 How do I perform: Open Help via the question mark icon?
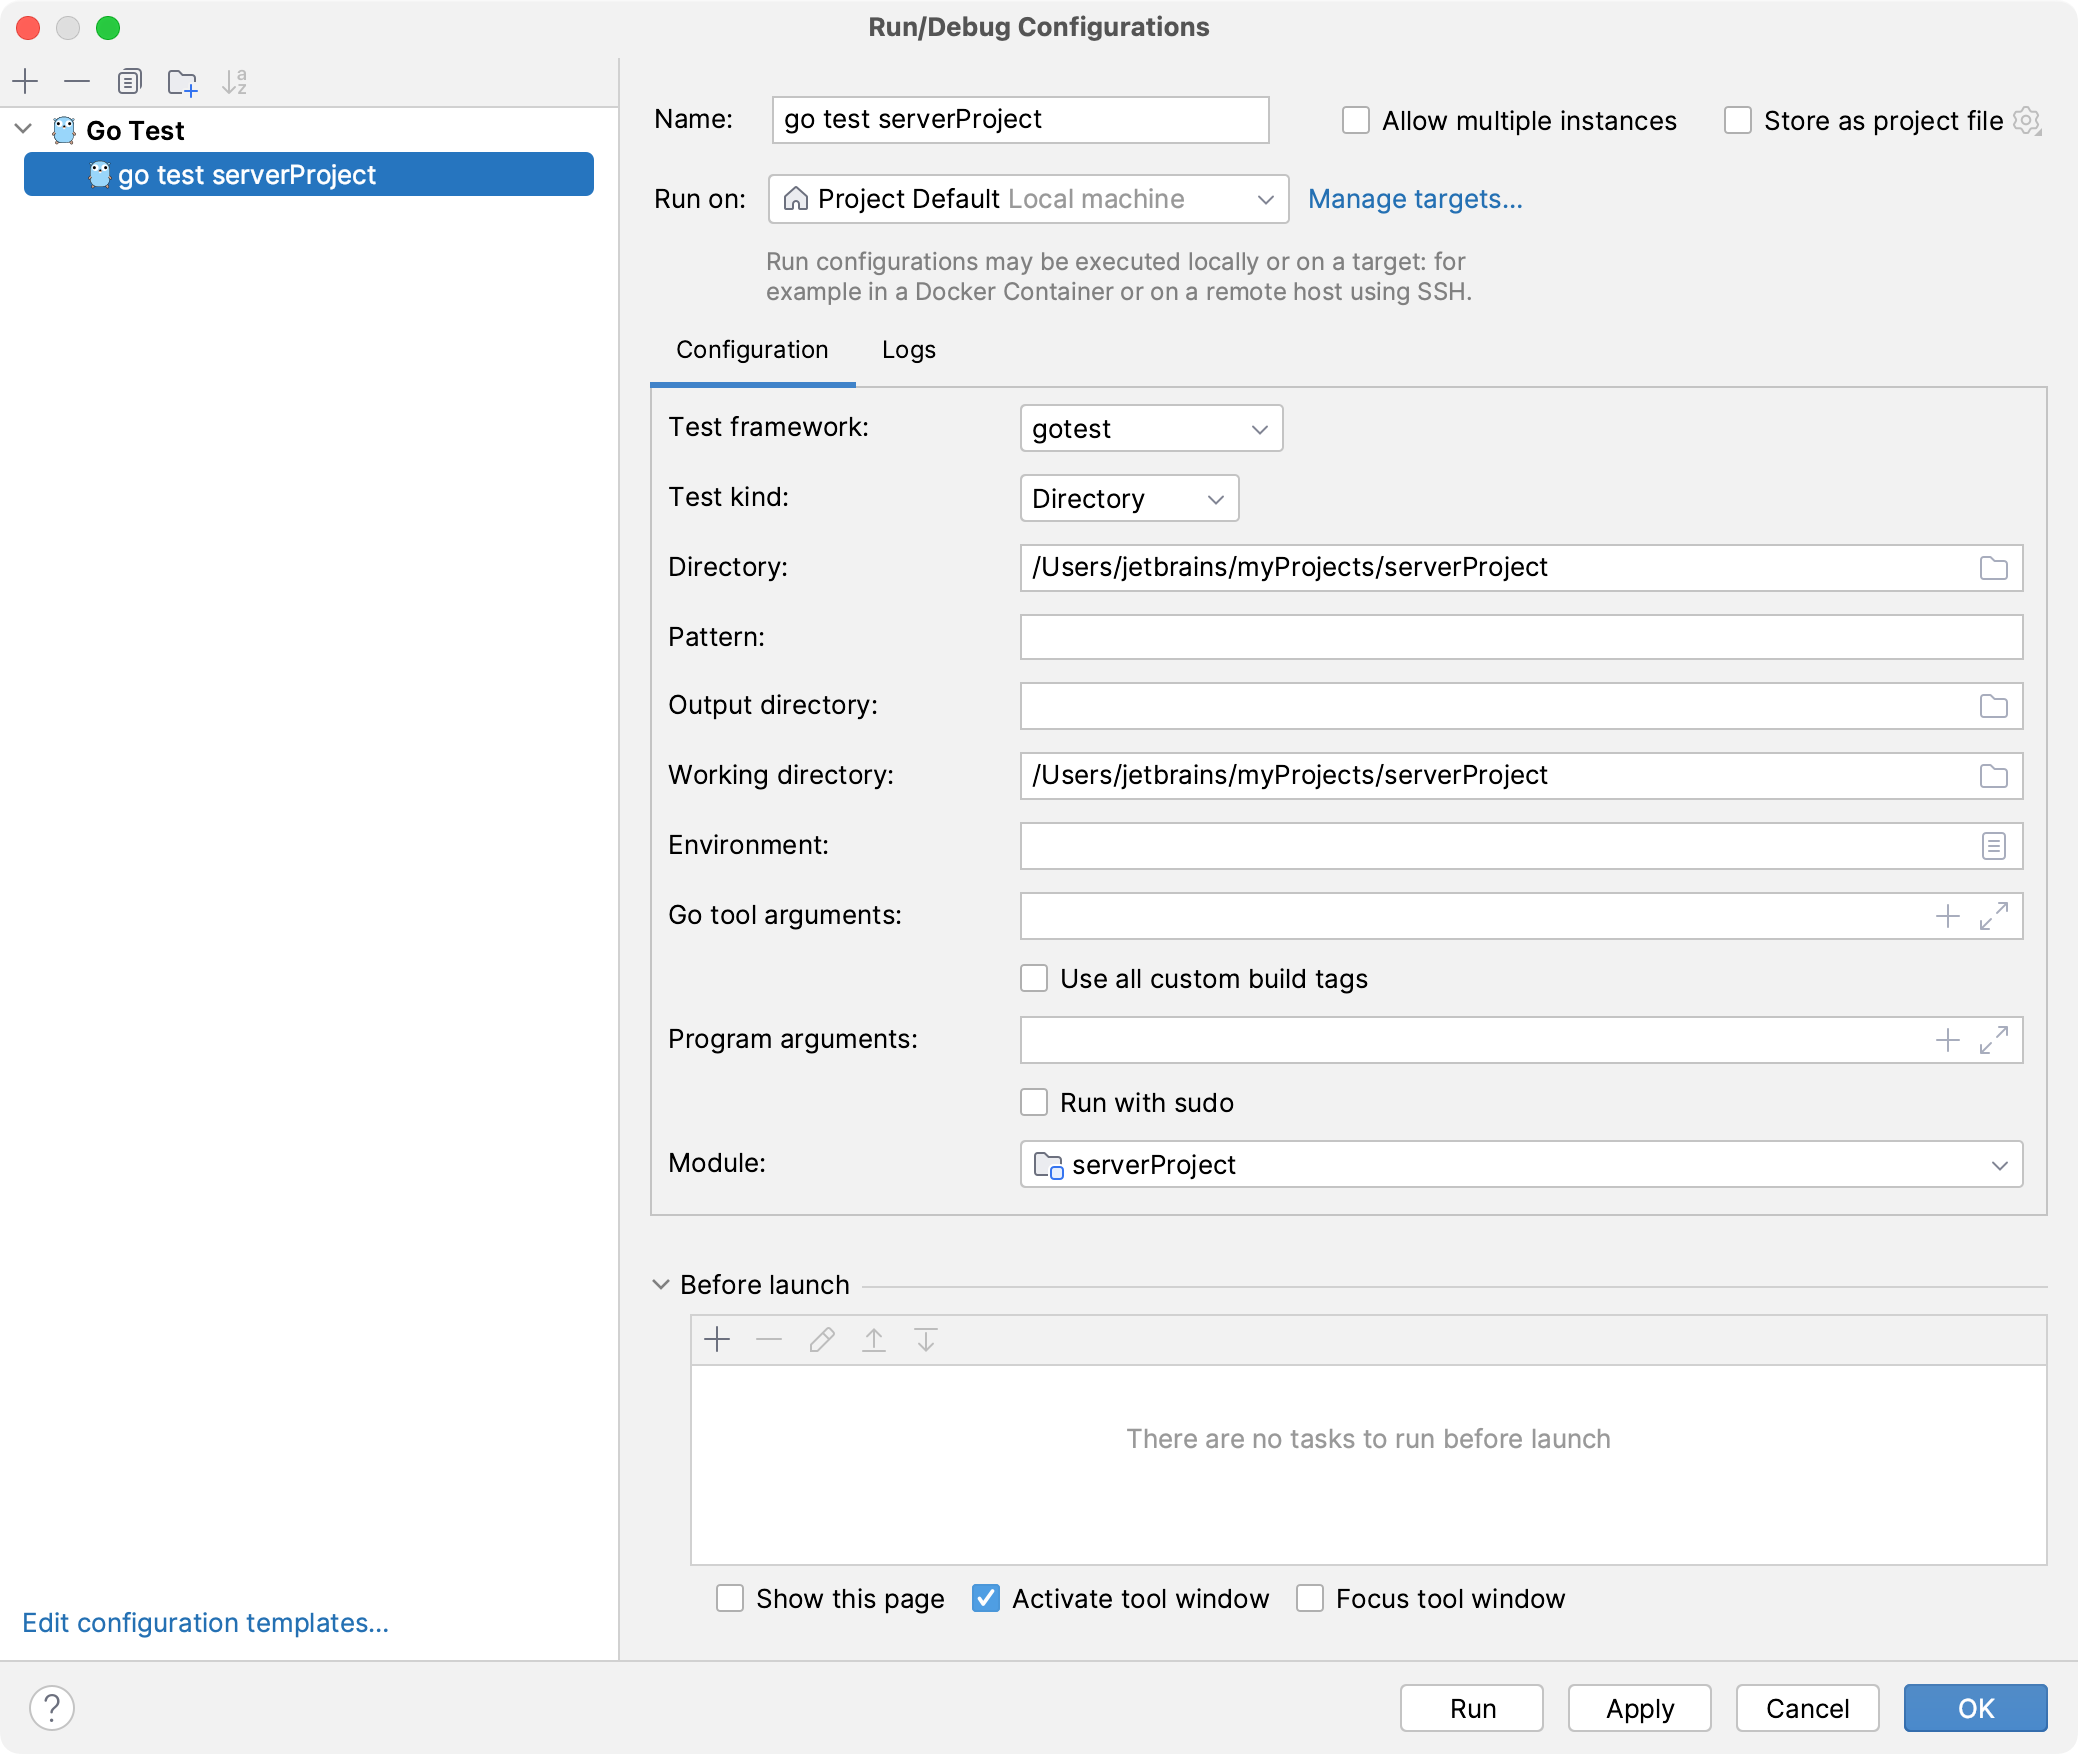(x=52, y=1707)
